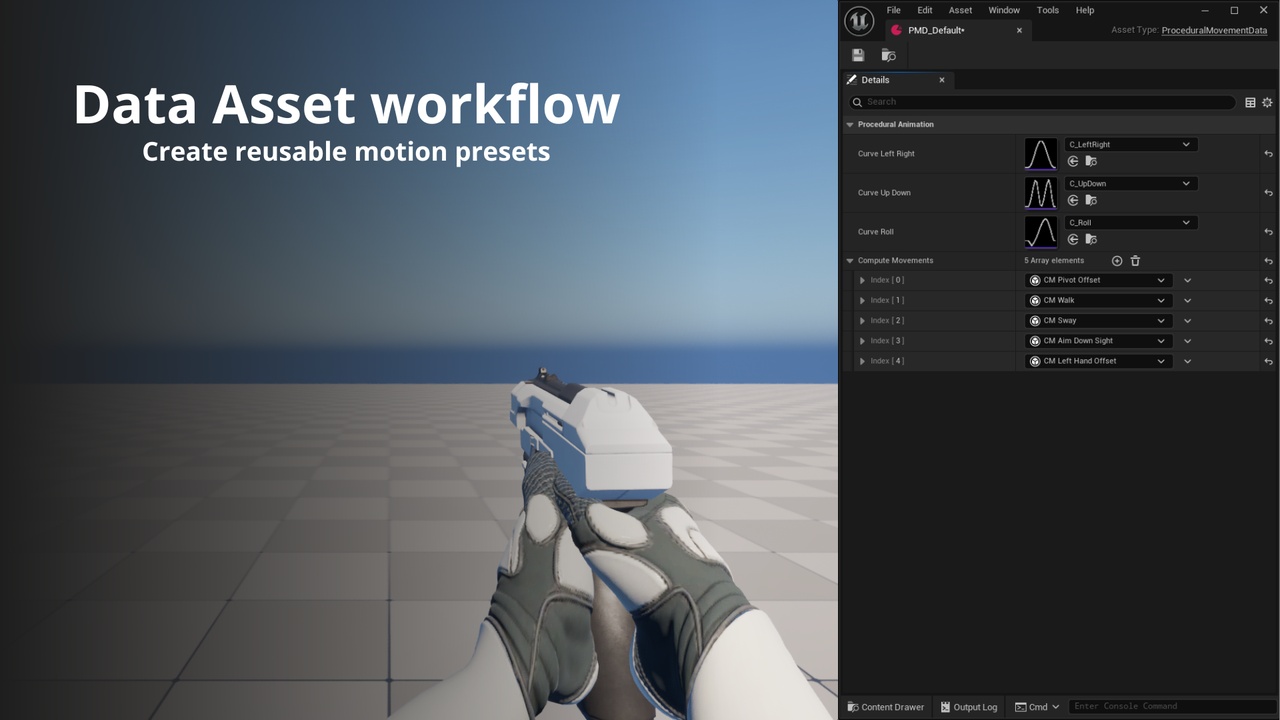1280x720 pixels.
Task: Open the C_LeftRight curve dropdown
Action: (x=1130, y=144)
